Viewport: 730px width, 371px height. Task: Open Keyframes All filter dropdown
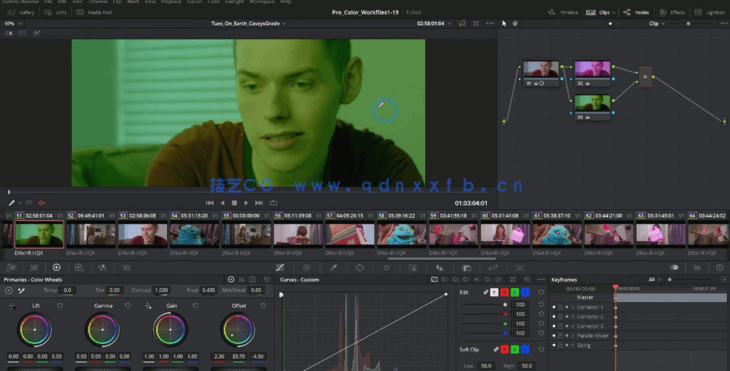coord(655,280)
